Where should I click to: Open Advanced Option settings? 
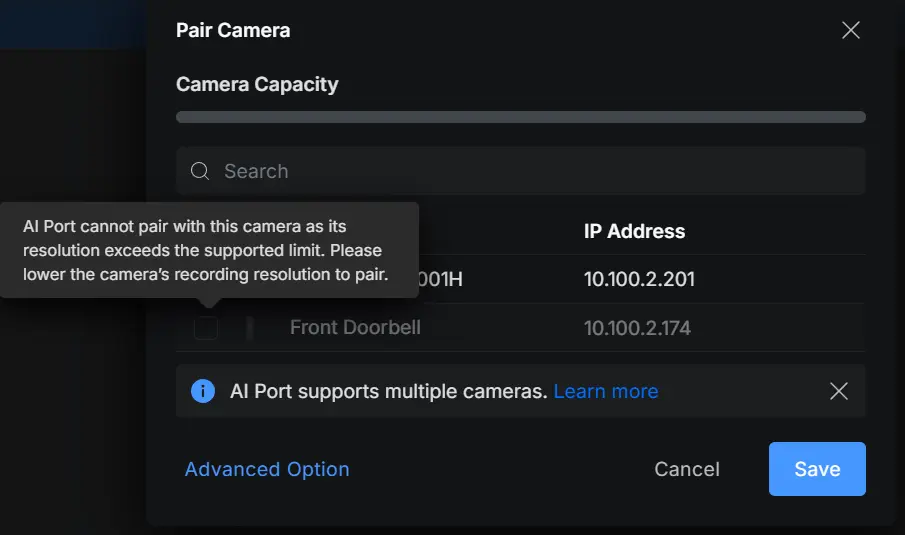coord(267,469)
